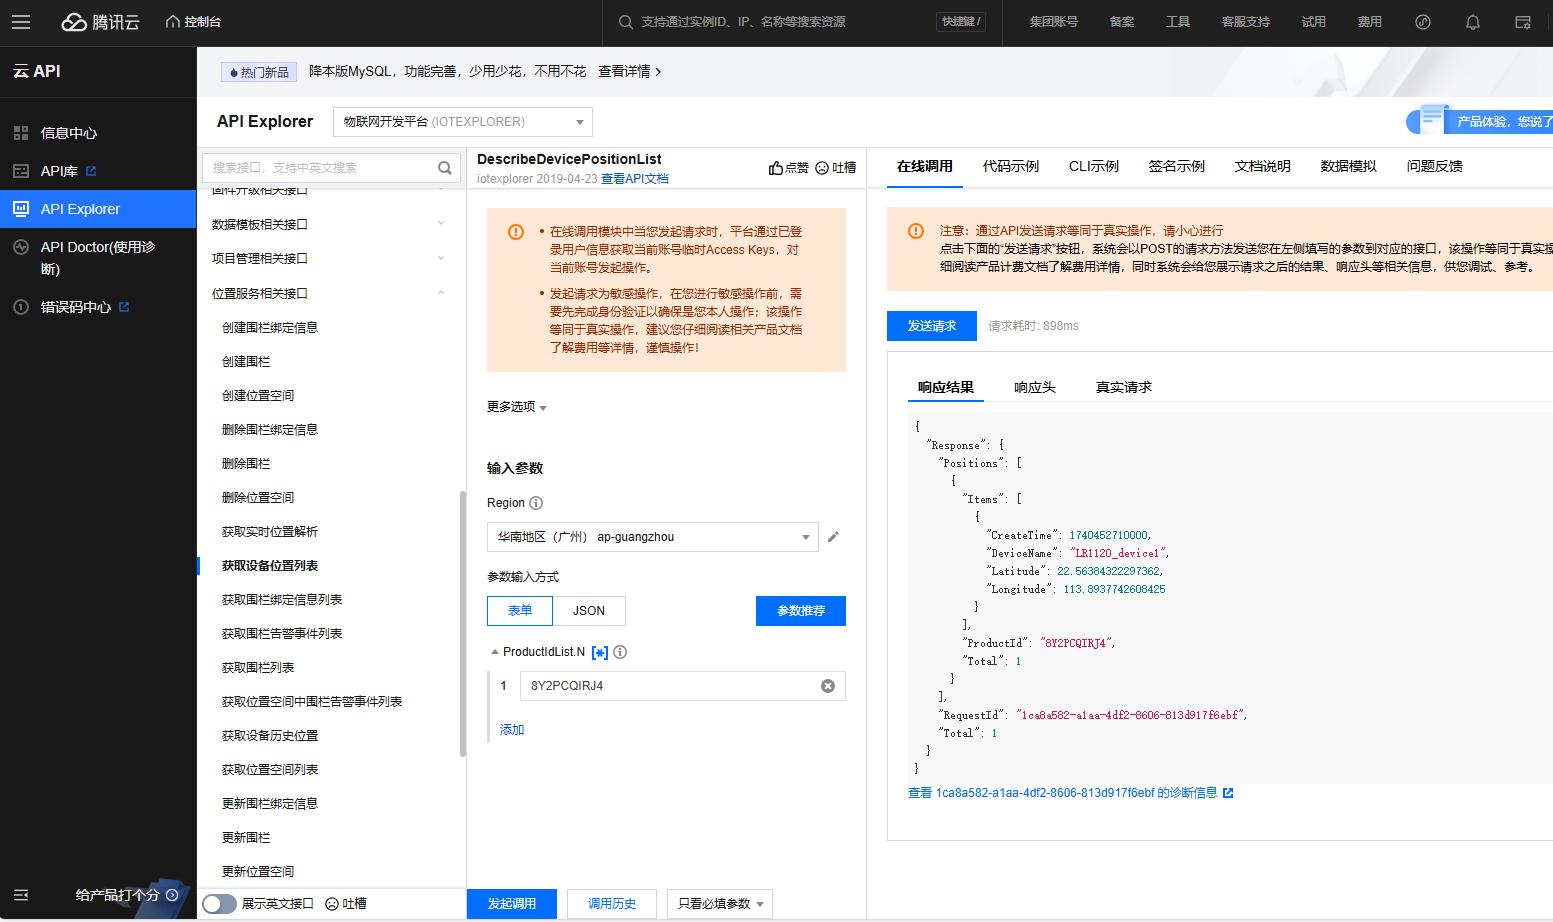This screenshot has height=922, width=1553.
Task: Click the API search input field
Action: [x=320, y=167]
